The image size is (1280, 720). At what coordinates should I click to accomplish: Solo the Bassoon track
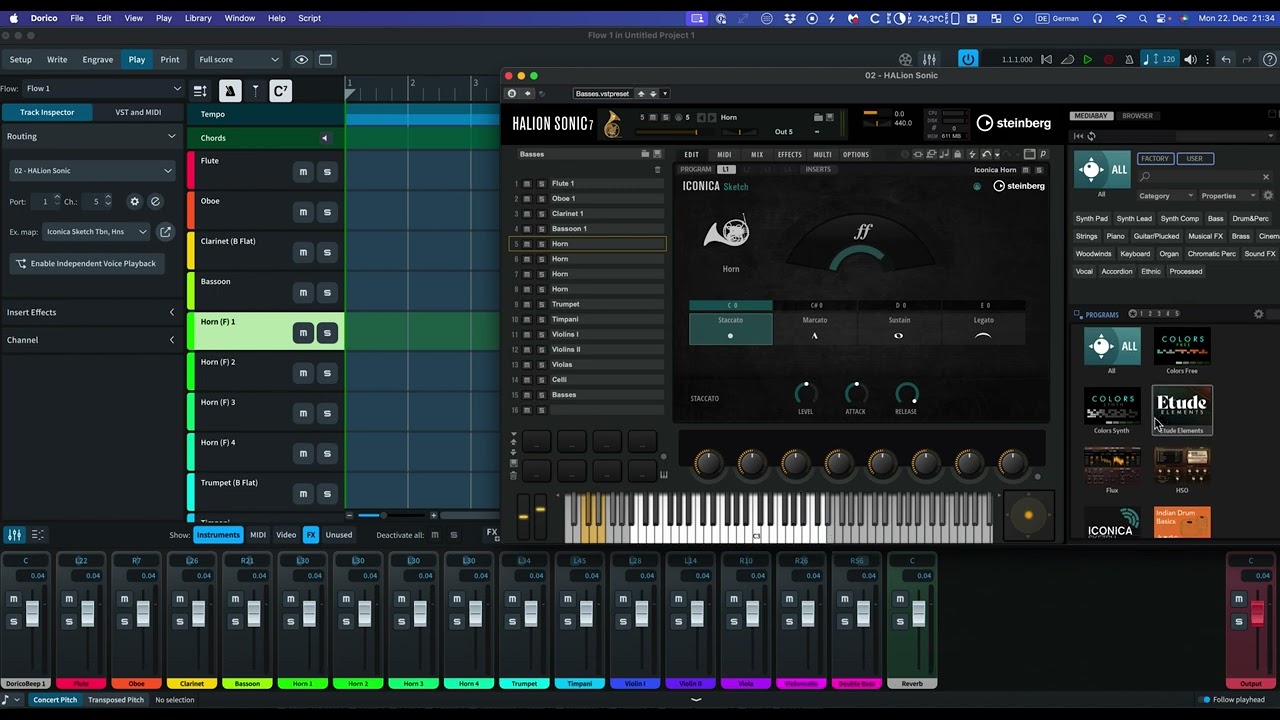point(327,292)
